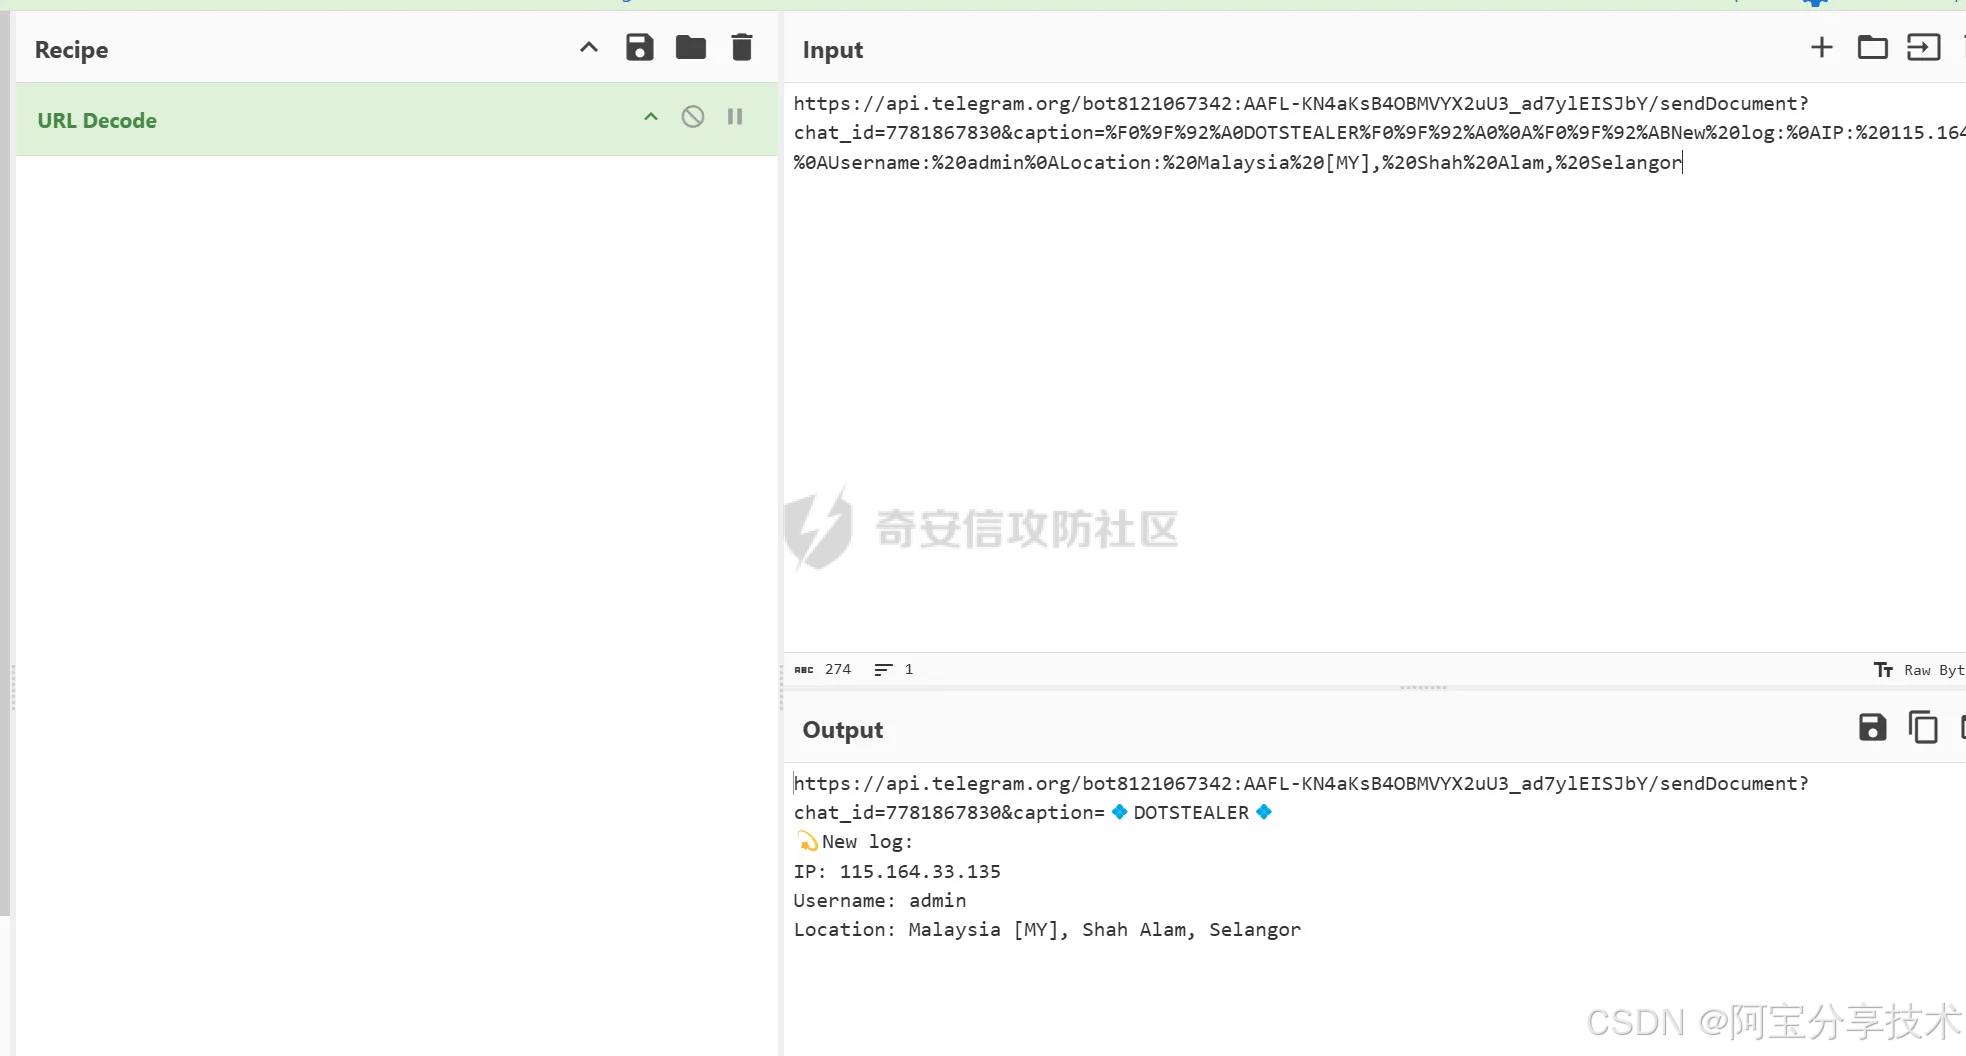Click the New log: output line

point(854,842)
